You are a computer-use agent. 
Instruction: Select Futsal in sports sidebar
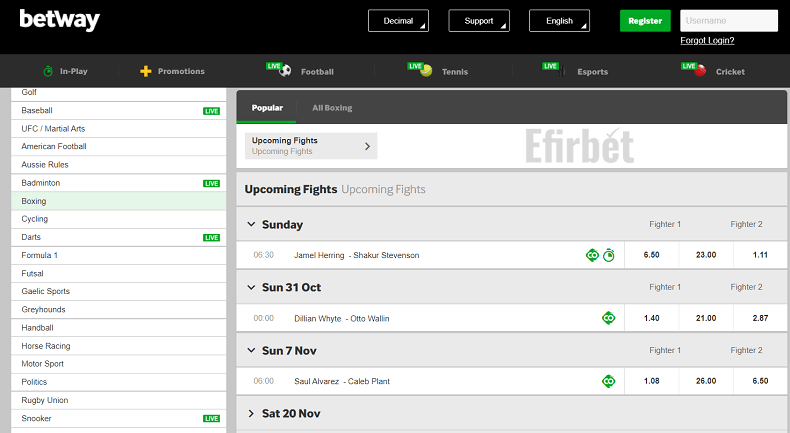(x=118, y=273)
